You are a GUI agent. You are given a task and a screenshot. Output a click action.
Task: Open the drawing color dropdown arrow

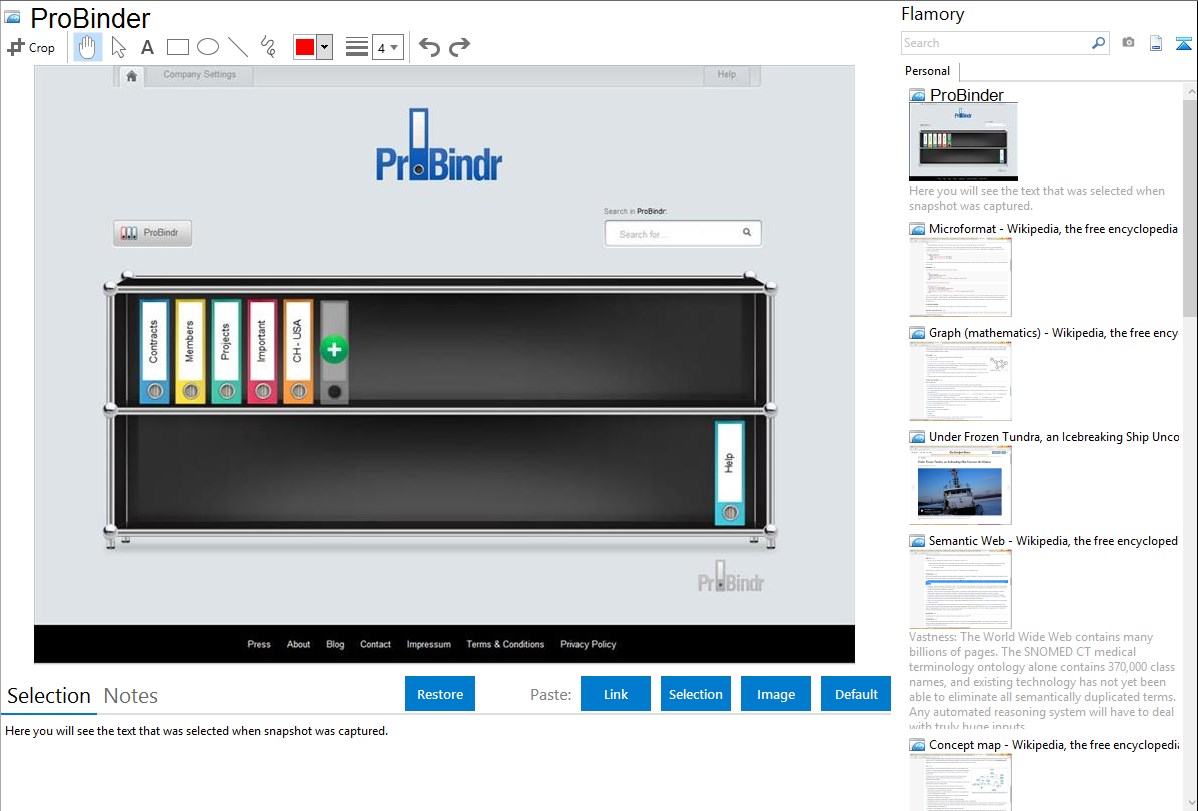325,47
